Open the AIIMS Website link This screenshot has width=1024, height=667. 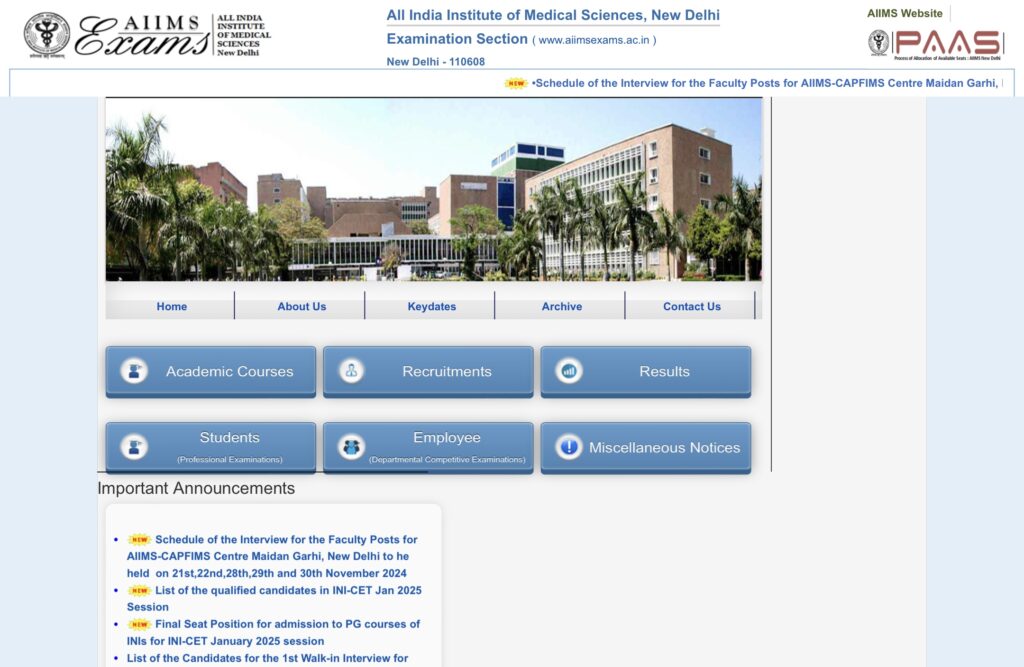click(904, 13)
